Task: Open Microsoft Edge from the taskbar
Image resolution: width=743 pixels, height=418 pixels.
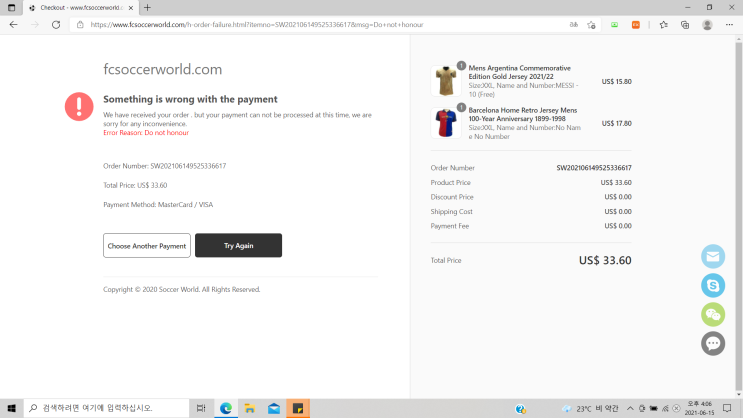Action: point(226,408)
